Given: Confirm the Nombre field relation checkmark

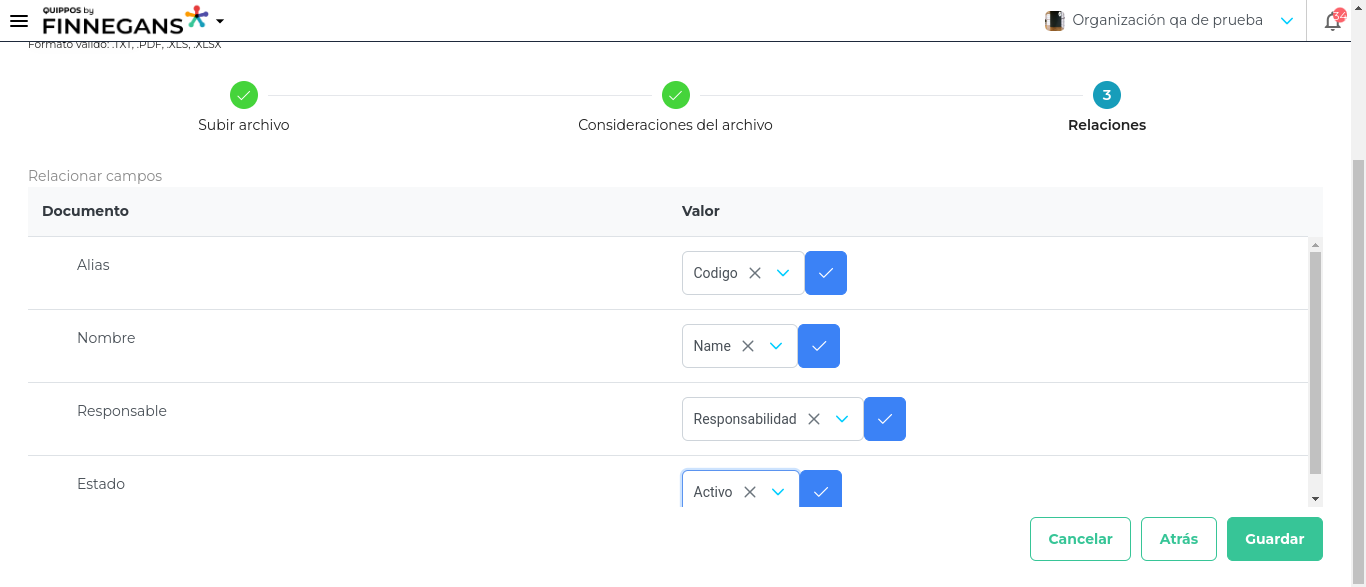Looking at the screenshot, I should coord(819,346).
